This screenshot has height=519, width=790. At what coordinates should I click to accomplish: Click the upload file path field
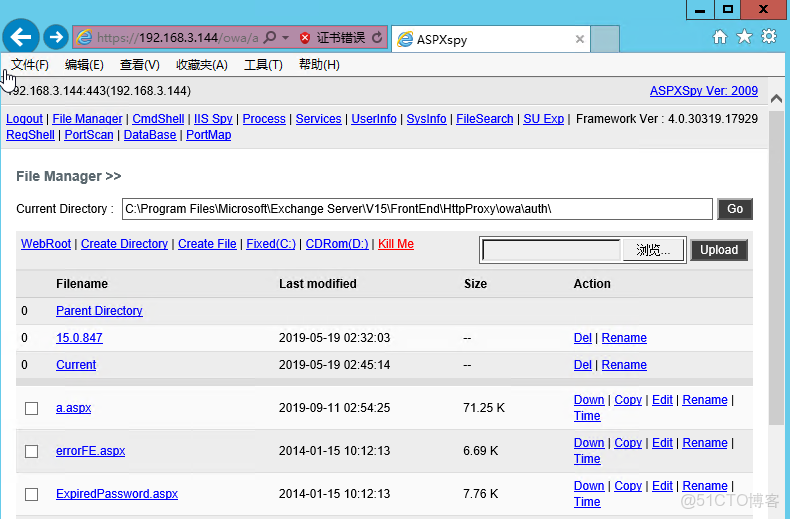click(551, 250)
